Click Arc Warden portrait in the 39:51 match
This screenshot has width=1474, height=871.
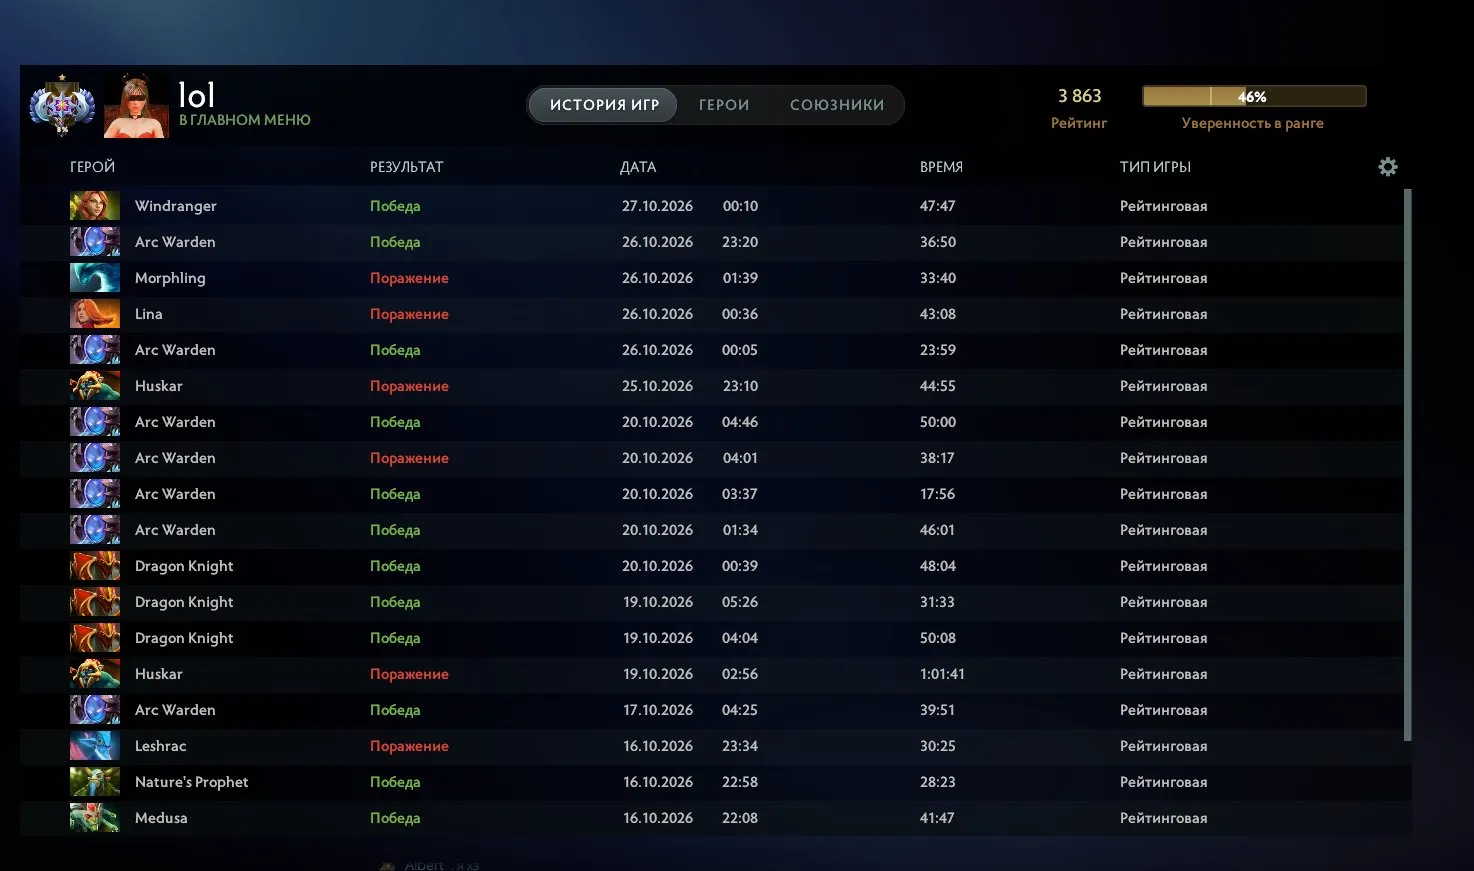[95, 710]
